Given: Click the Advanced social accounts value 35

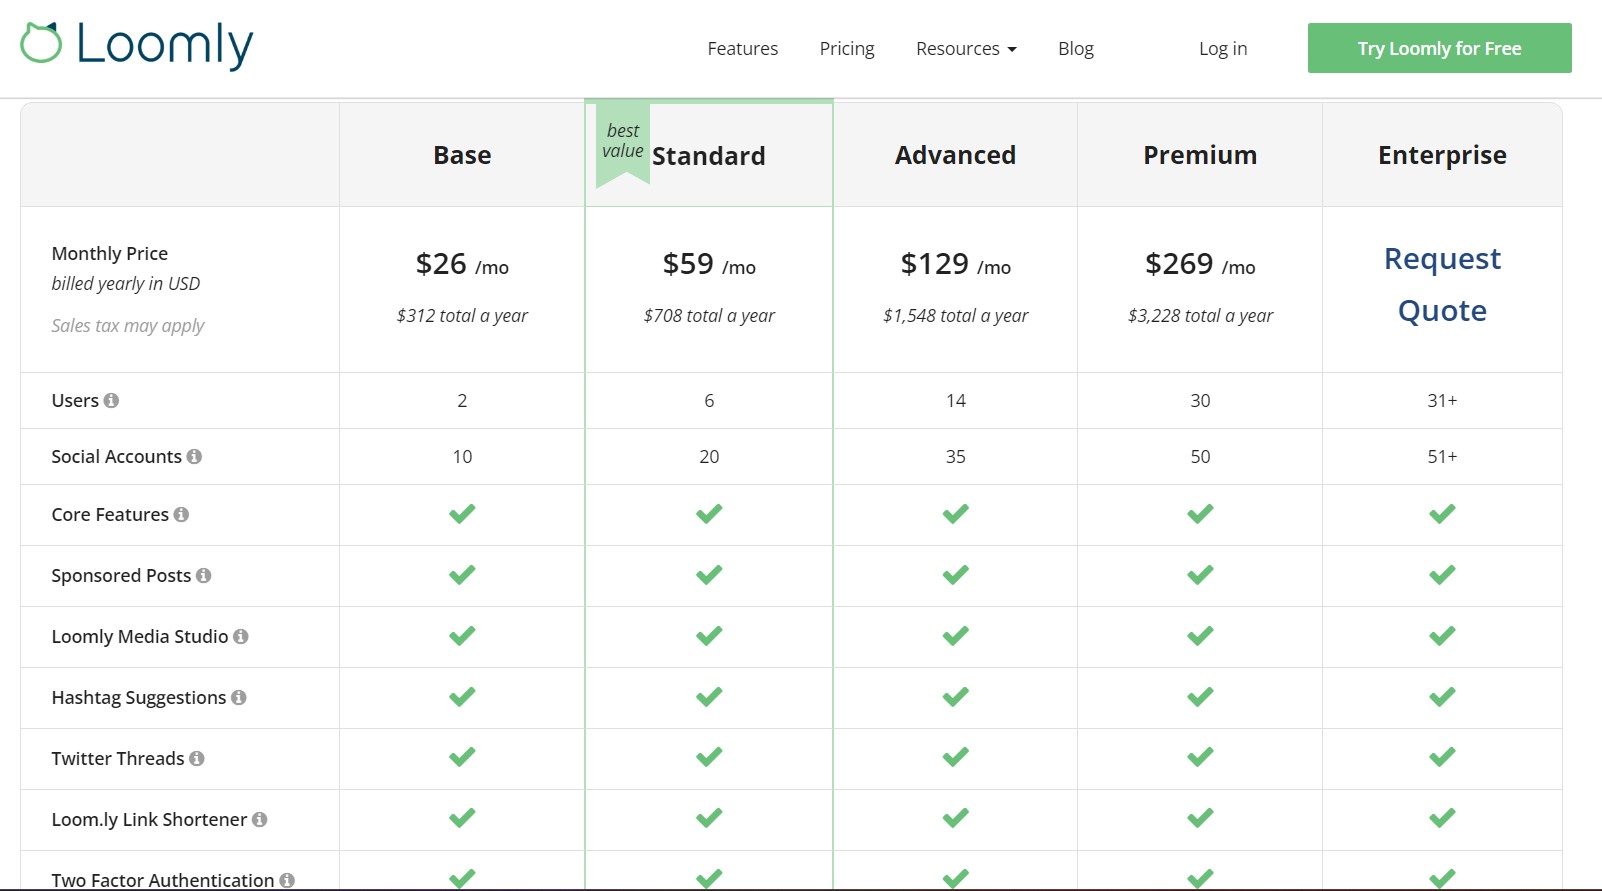Looking at the screenshot, I should point(956,456).
